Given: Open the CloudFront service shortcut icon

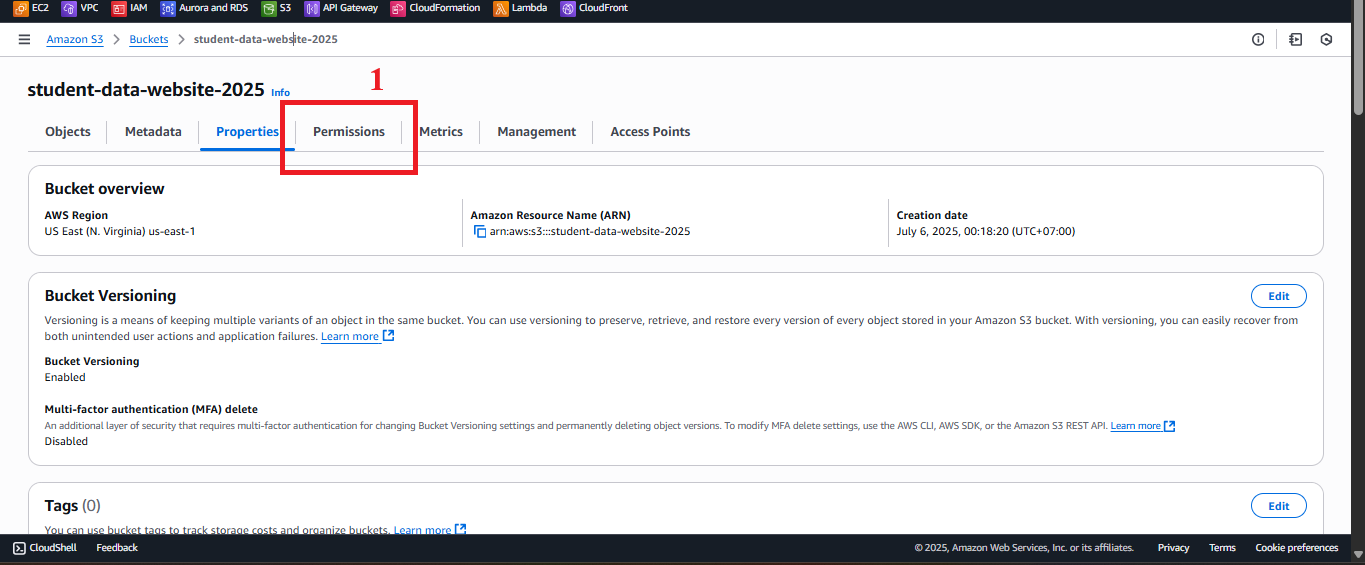Looking at the screenshot, I should 568,8.
